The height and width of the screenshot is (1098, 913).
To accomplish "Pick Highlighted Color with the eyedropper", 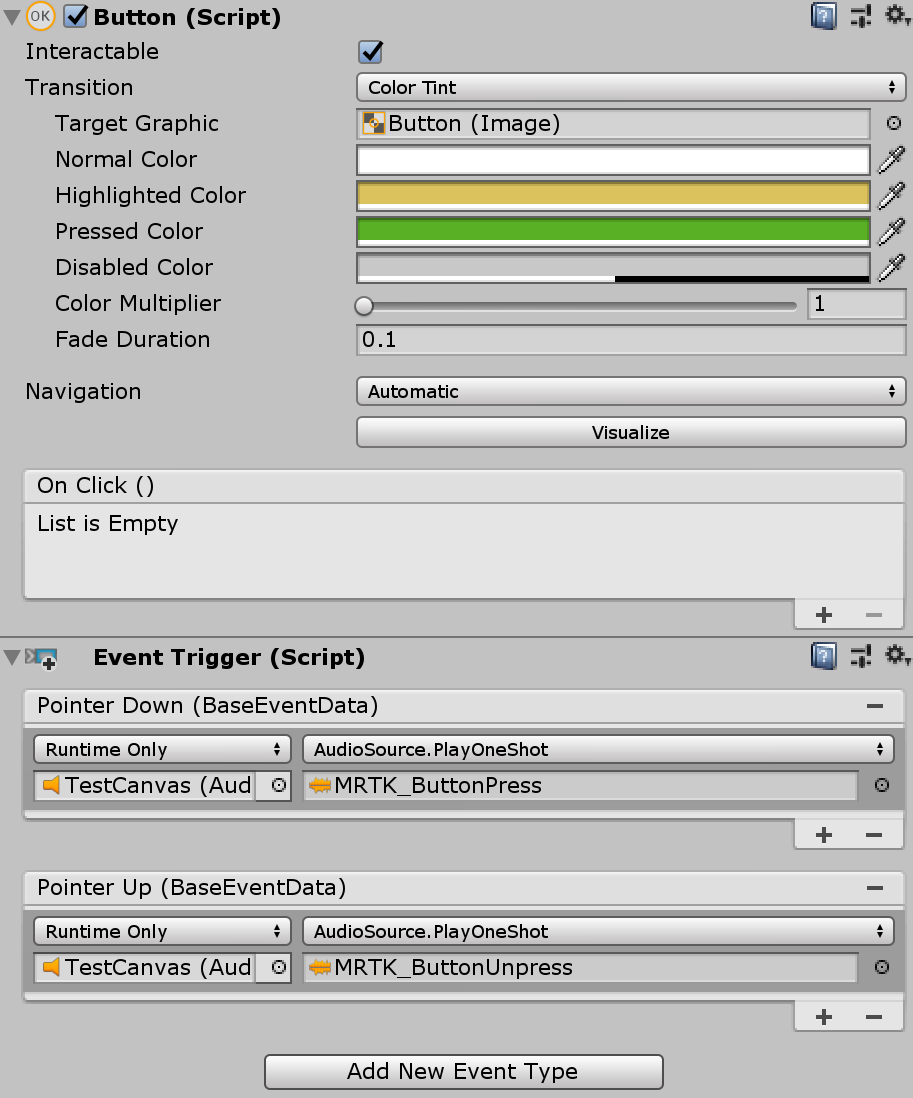I will (893, 195).
